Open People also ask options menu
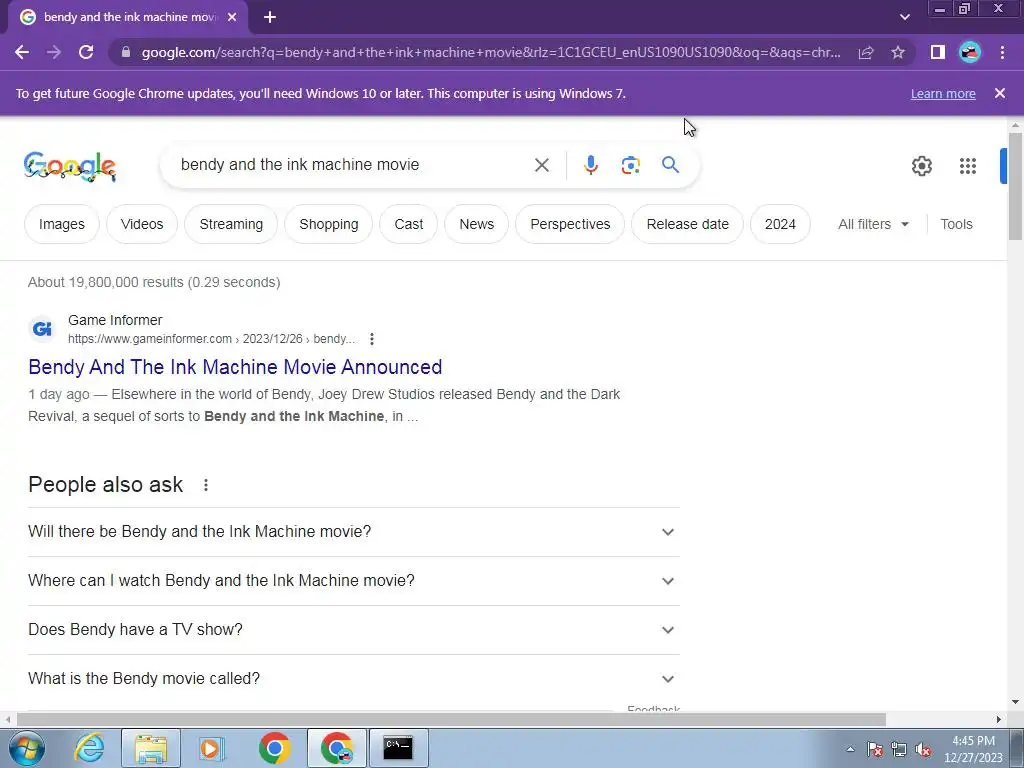The width and height of the screenshot is (1024, 768). coord(206,485)
